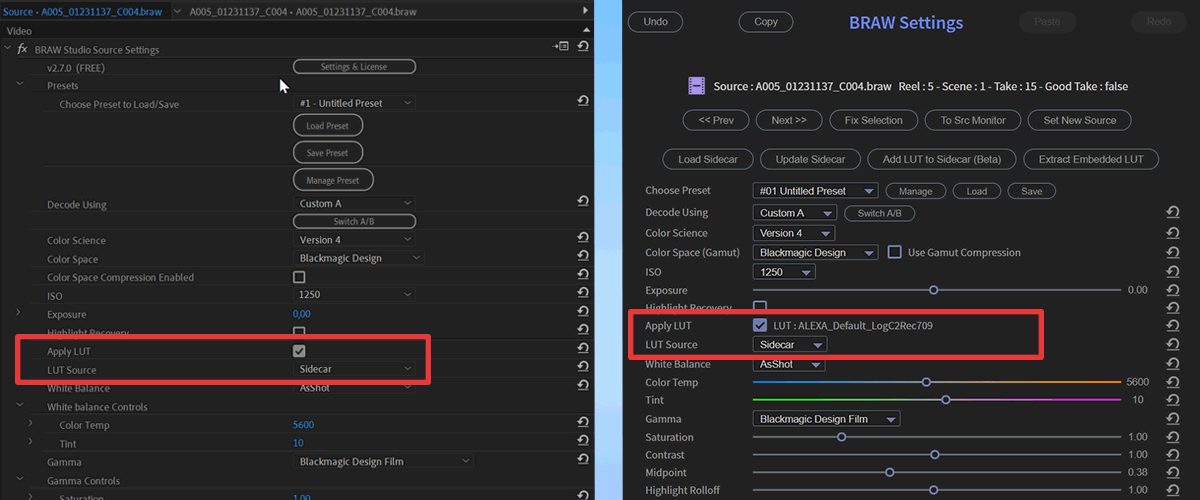Image resolution: width=1200 pixels, height=500 pixels.
Task: Reset Color Space Gamut in BRAW Settings
Action: coord(1172,252)
